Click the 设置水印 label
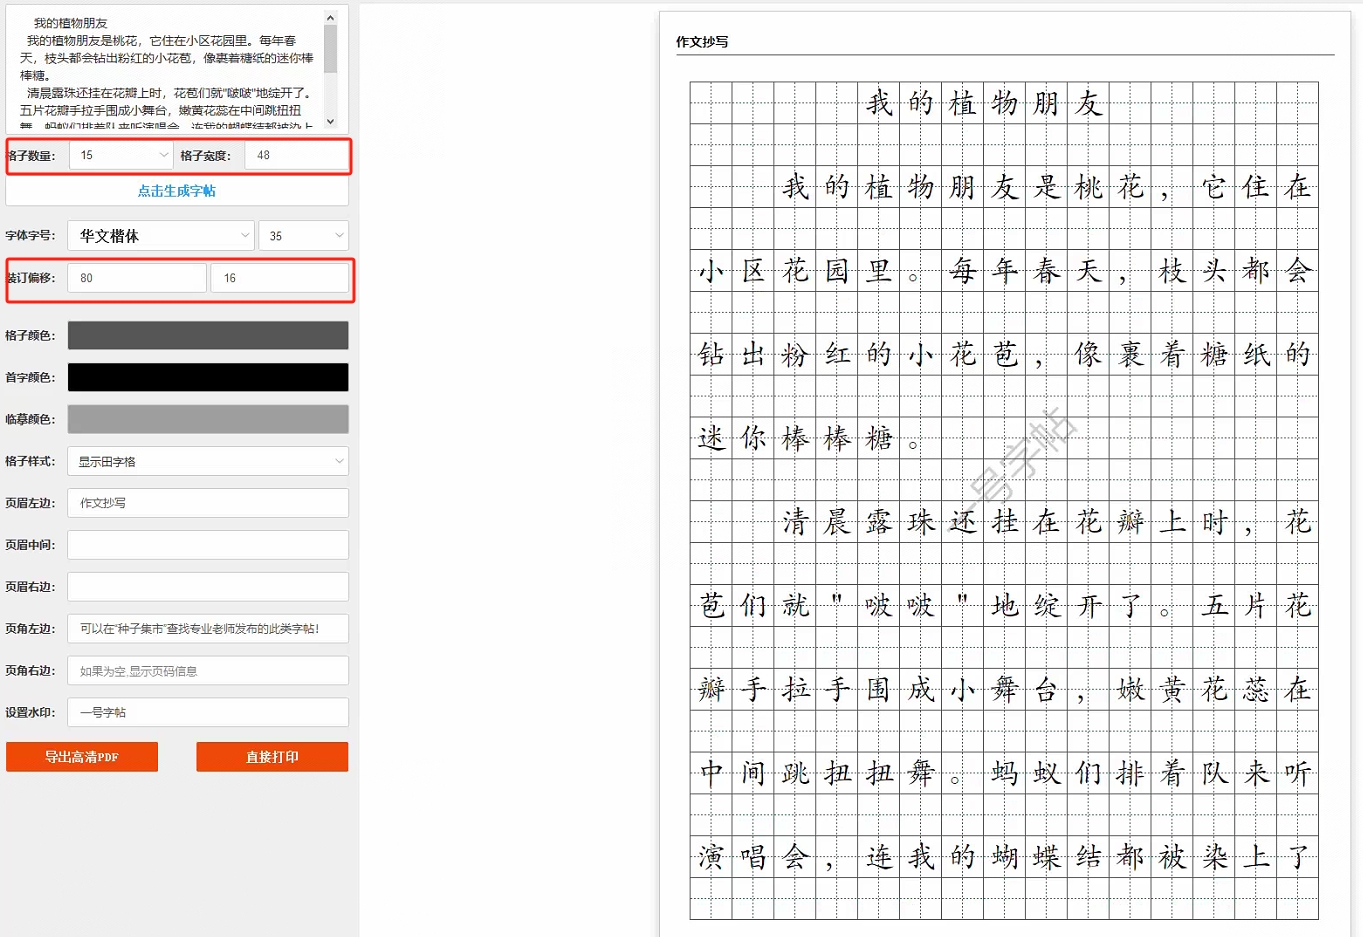The height and width of the screenshot is (937, 1363). tap(30, 713)
